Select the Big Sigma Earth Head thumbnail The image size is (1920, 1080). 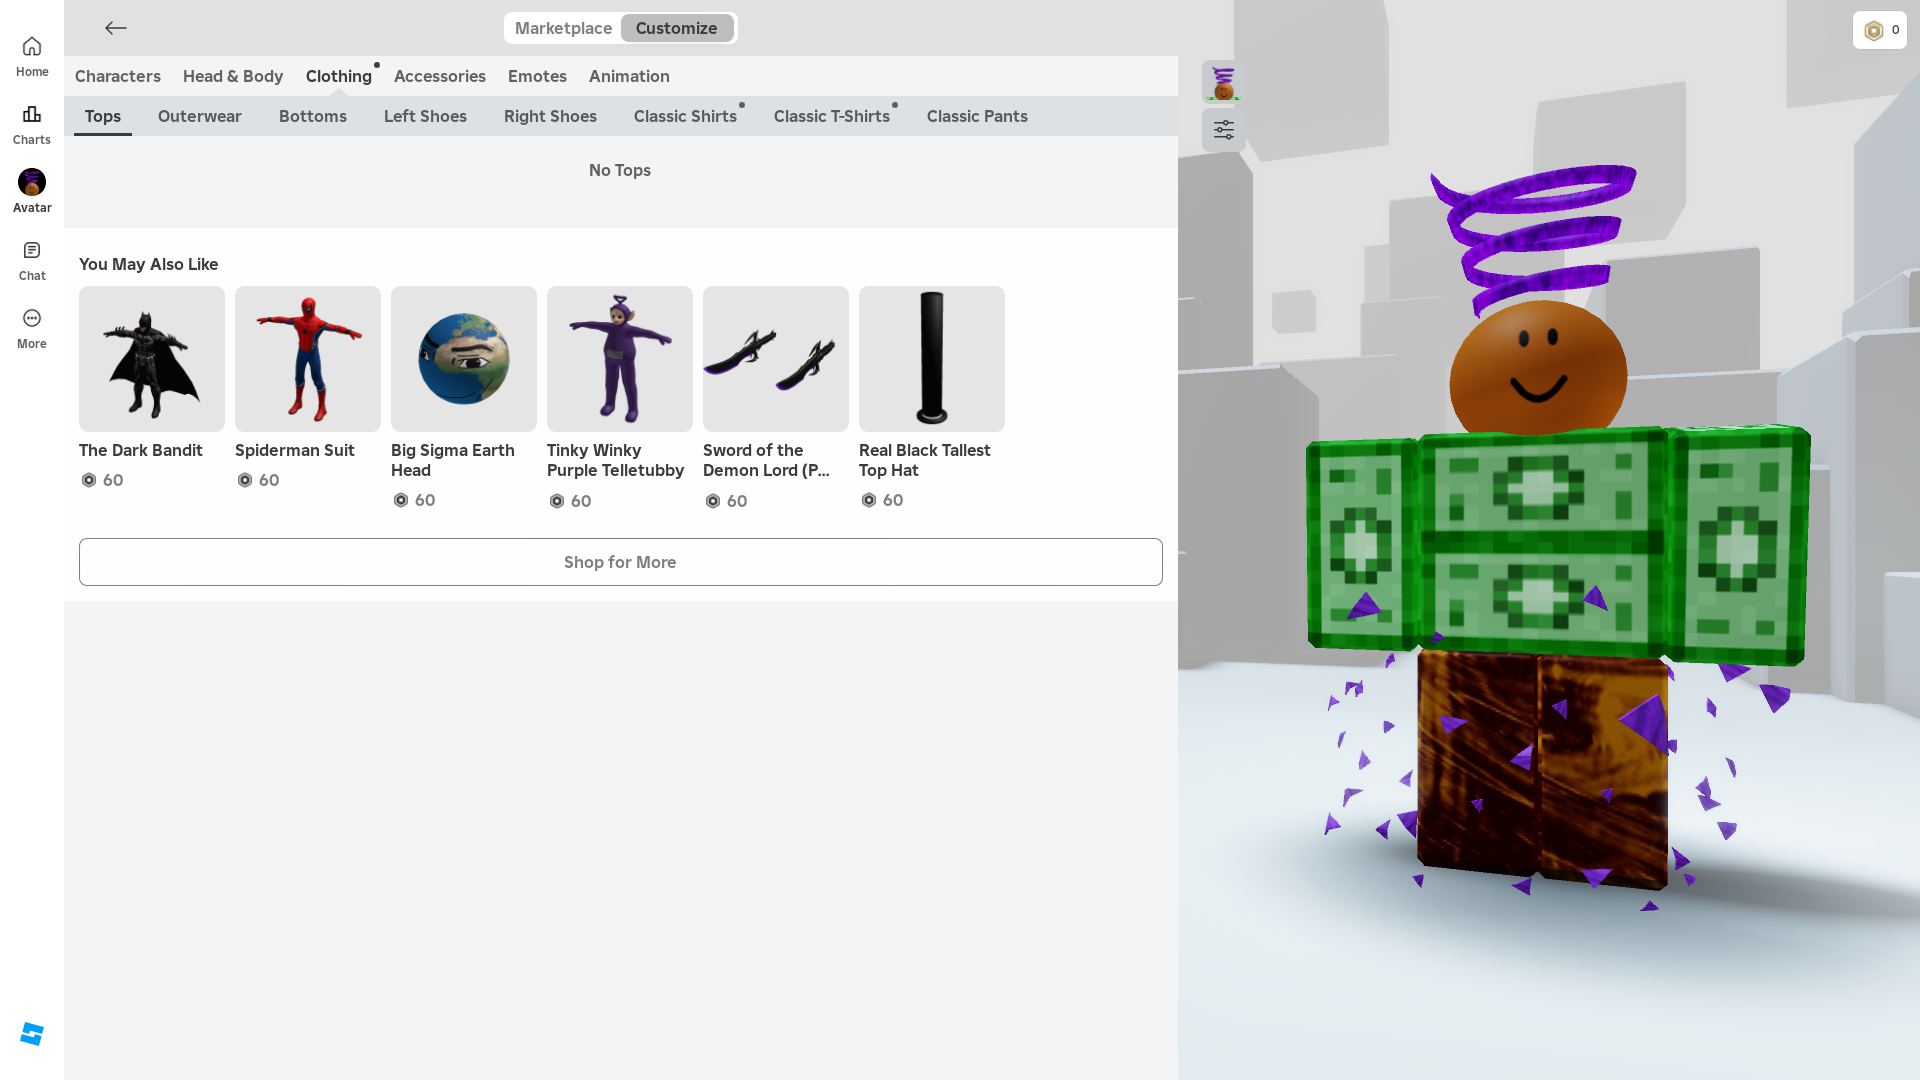[464, 359]
